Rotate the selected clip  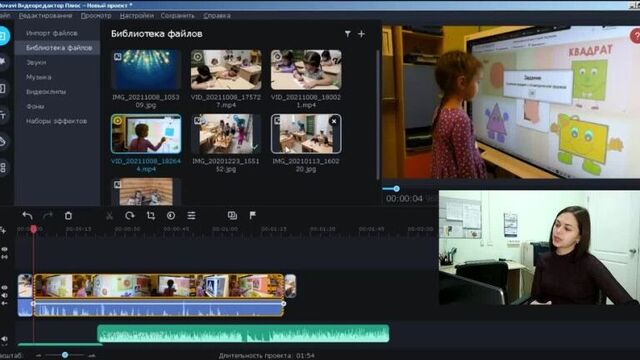click(130, 216)
